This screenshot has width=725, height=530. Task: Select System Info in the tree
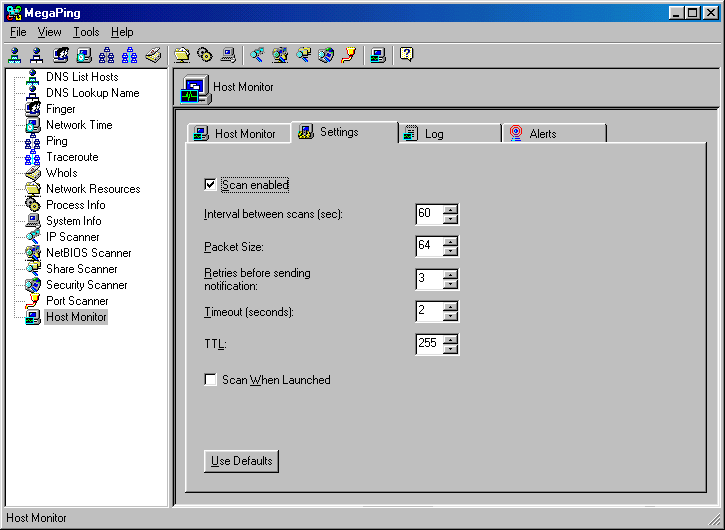tap(74, 221)
